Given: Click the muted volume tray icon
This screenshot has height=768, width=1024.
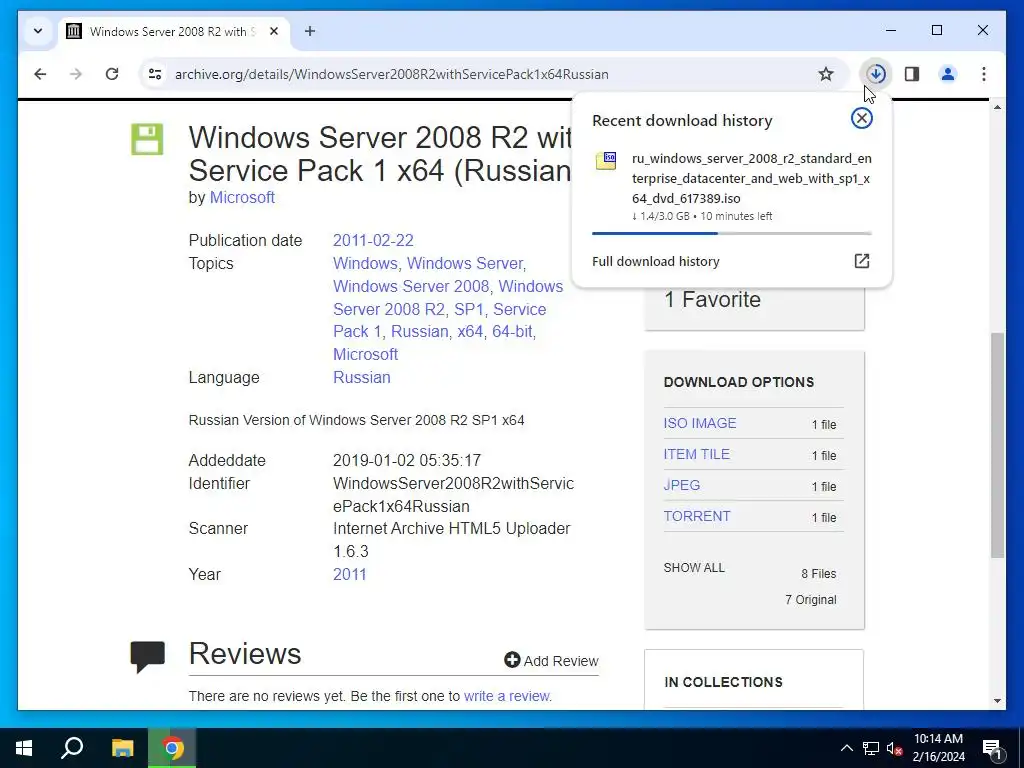Looking at the screenshot, I should tap(894, 748).
